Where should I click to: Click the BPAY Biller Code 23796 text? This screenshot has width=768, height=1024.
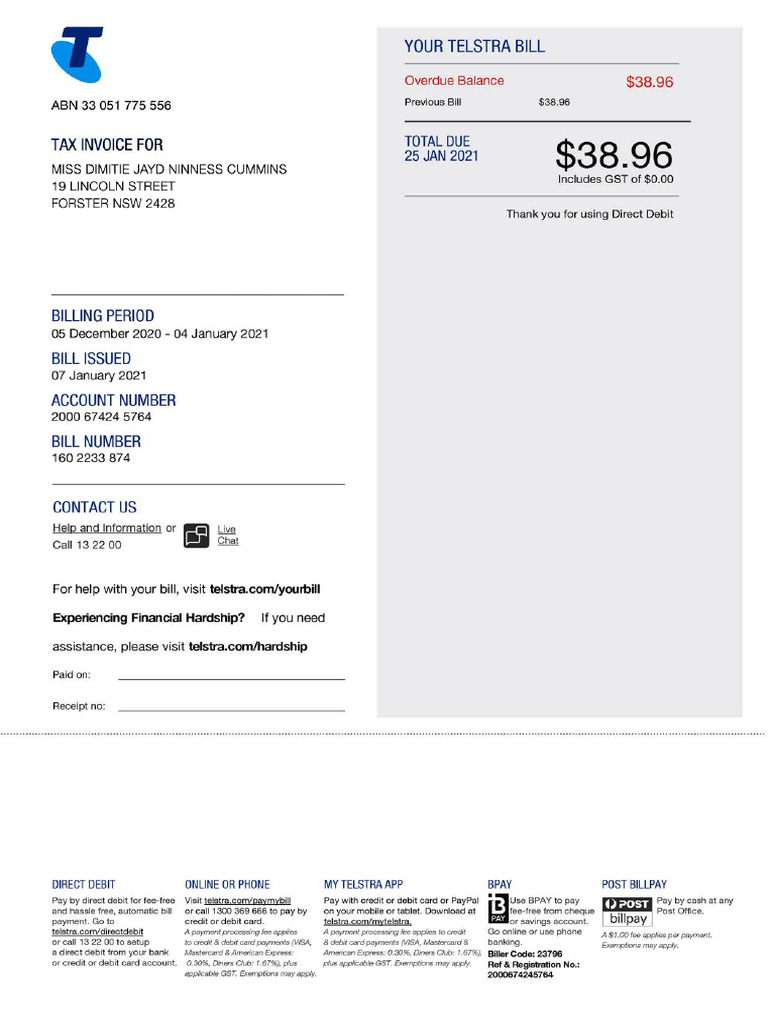[525, 953]
